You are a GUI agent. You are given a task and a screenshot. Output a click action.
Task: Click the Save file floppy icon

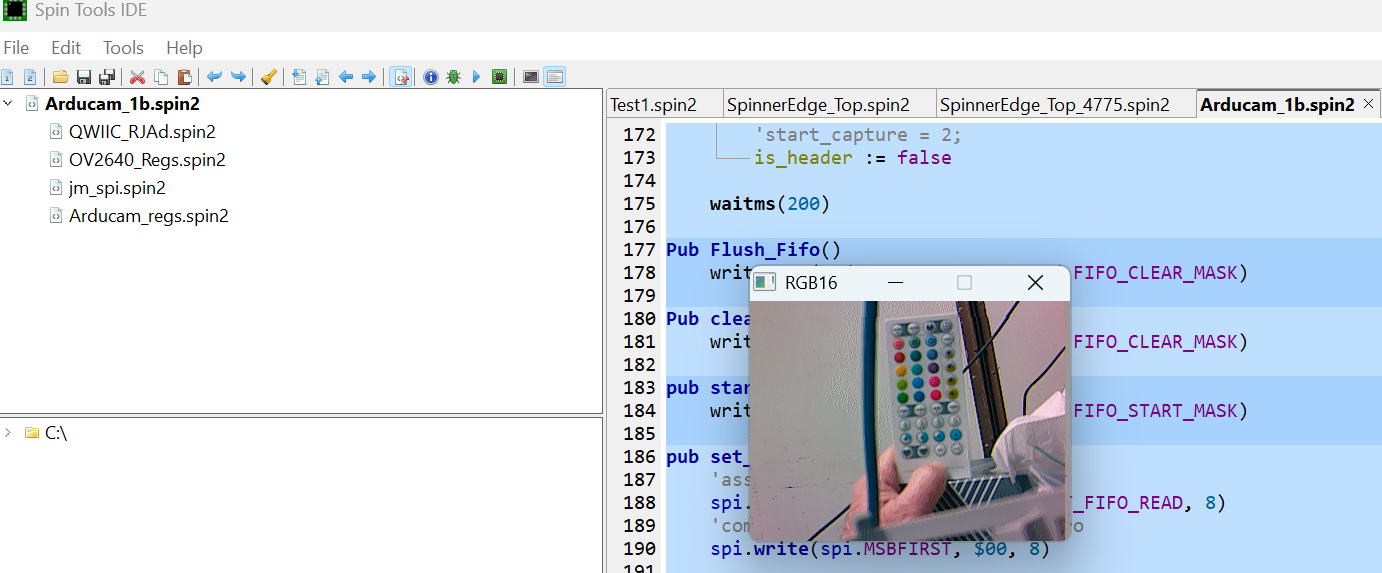pos(84,77)
